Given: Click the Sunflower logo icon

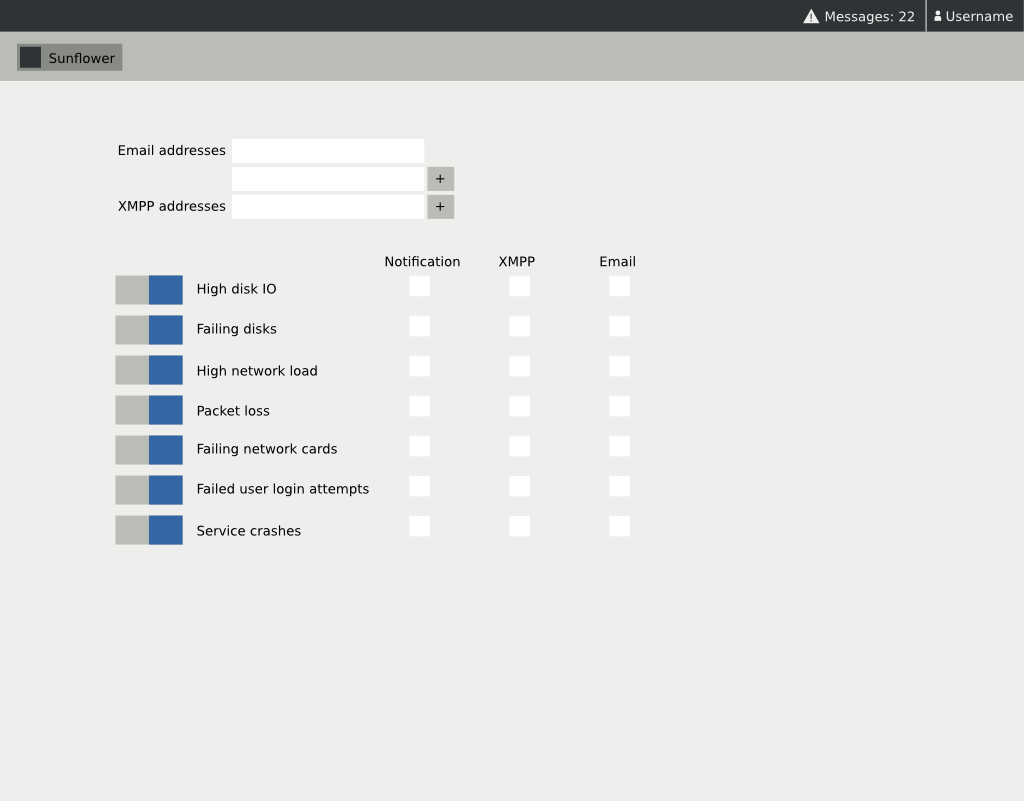Looking at the screenshot, I should [x=30, y=56].
